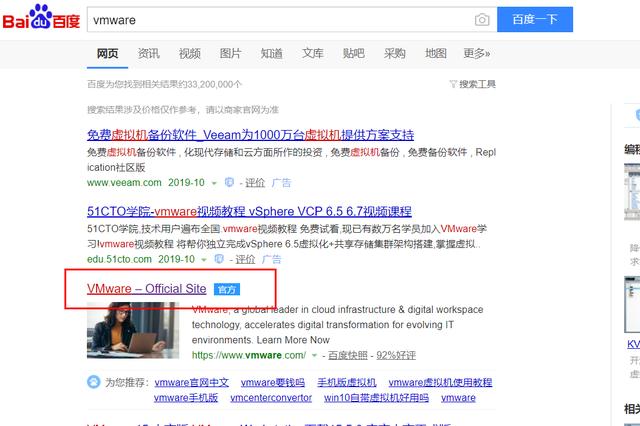Image resolution: width=640 pixels, height=426 pixels.
Task: Select suggestion vmware要钱吗
Action: [x=273, y=382]
